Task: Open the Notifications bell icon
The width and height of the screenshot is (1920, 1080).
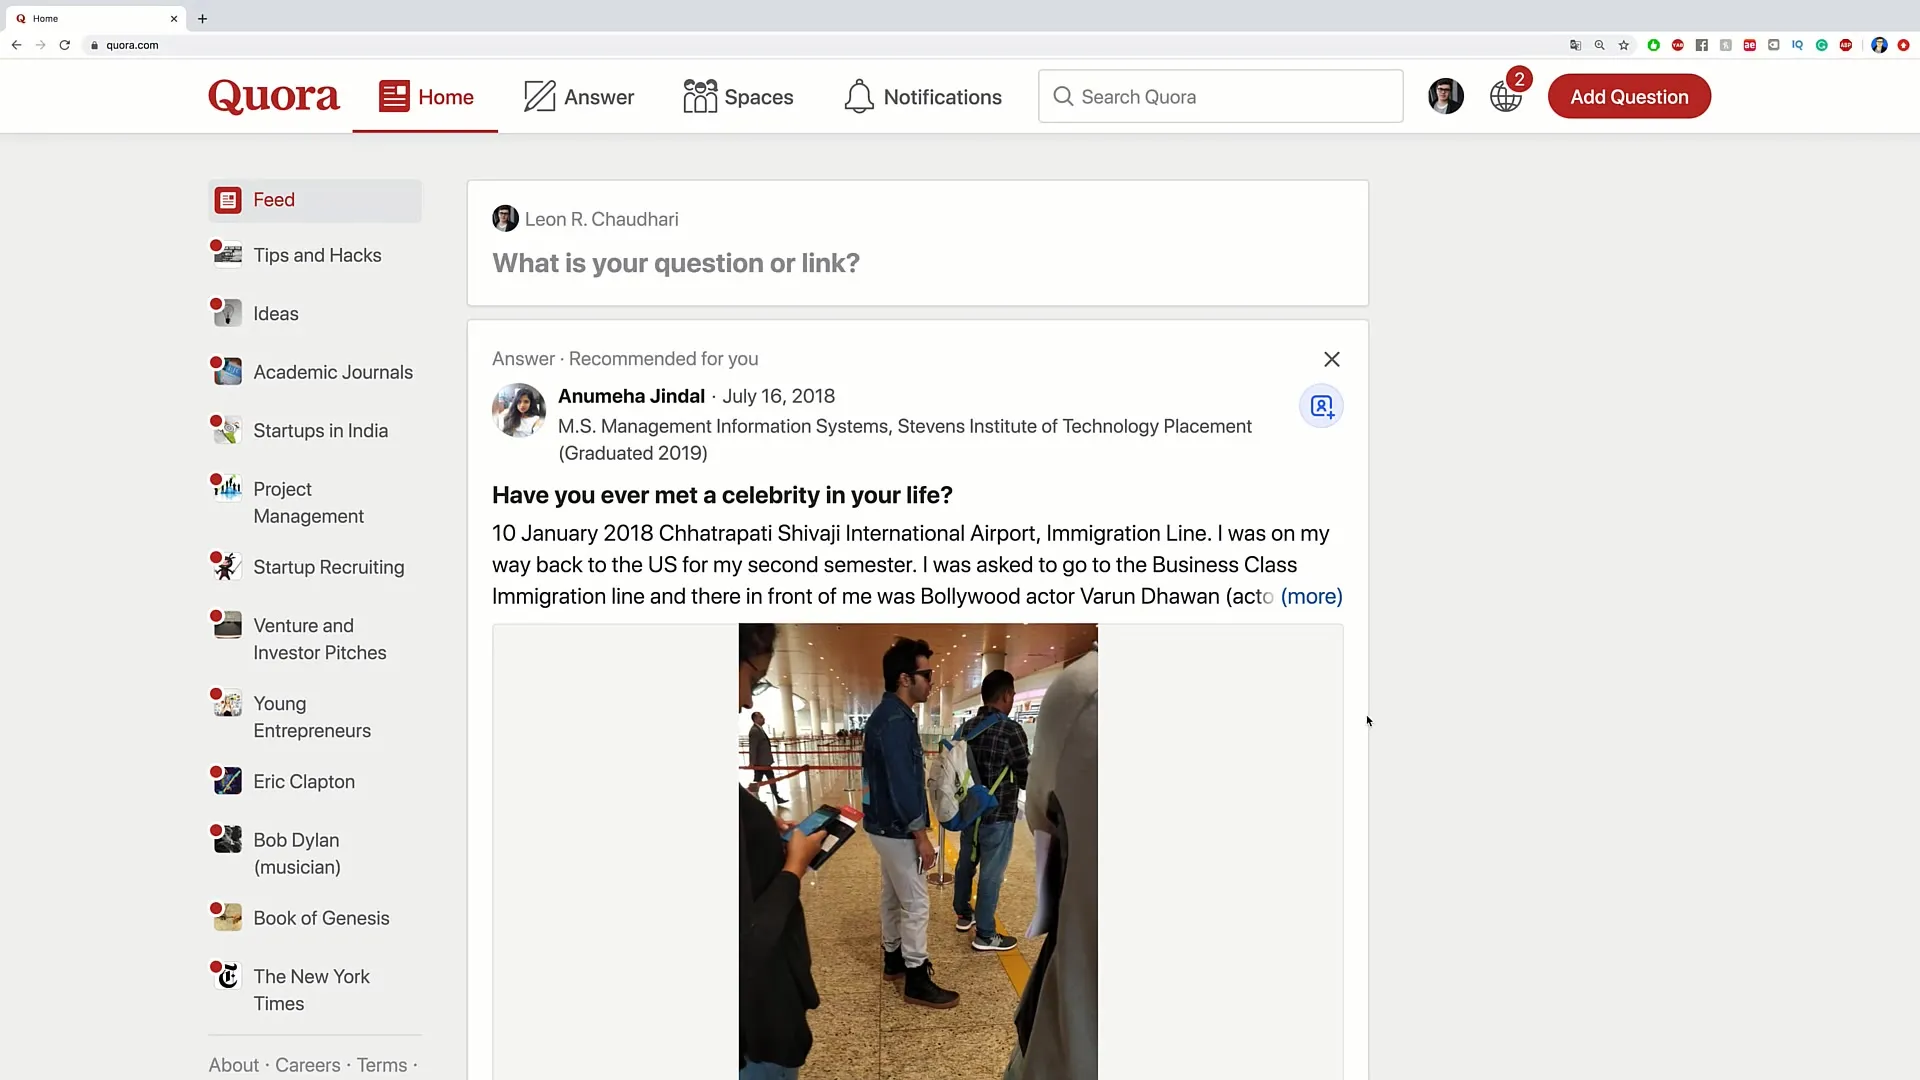Action: pyautogui.click(x=858, y=96)
